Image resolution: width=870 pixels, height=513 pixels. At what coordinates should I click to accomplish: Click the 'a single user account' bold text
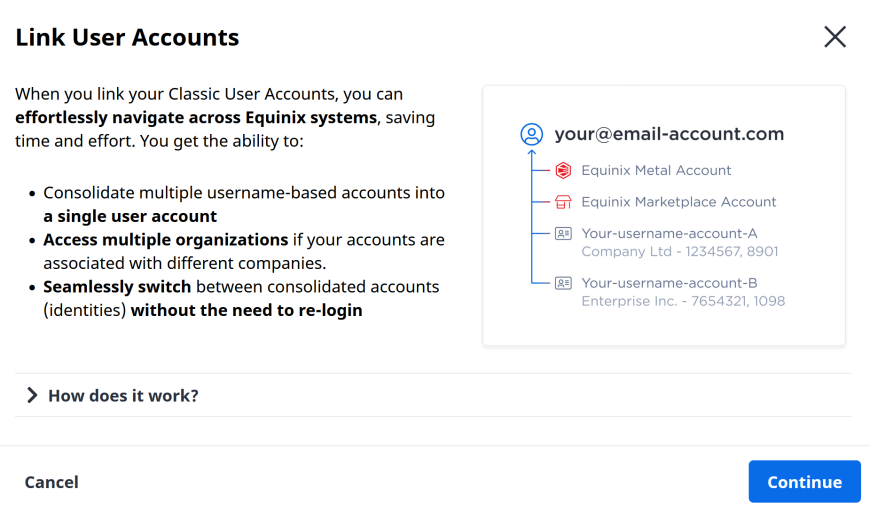click(130, 216)
